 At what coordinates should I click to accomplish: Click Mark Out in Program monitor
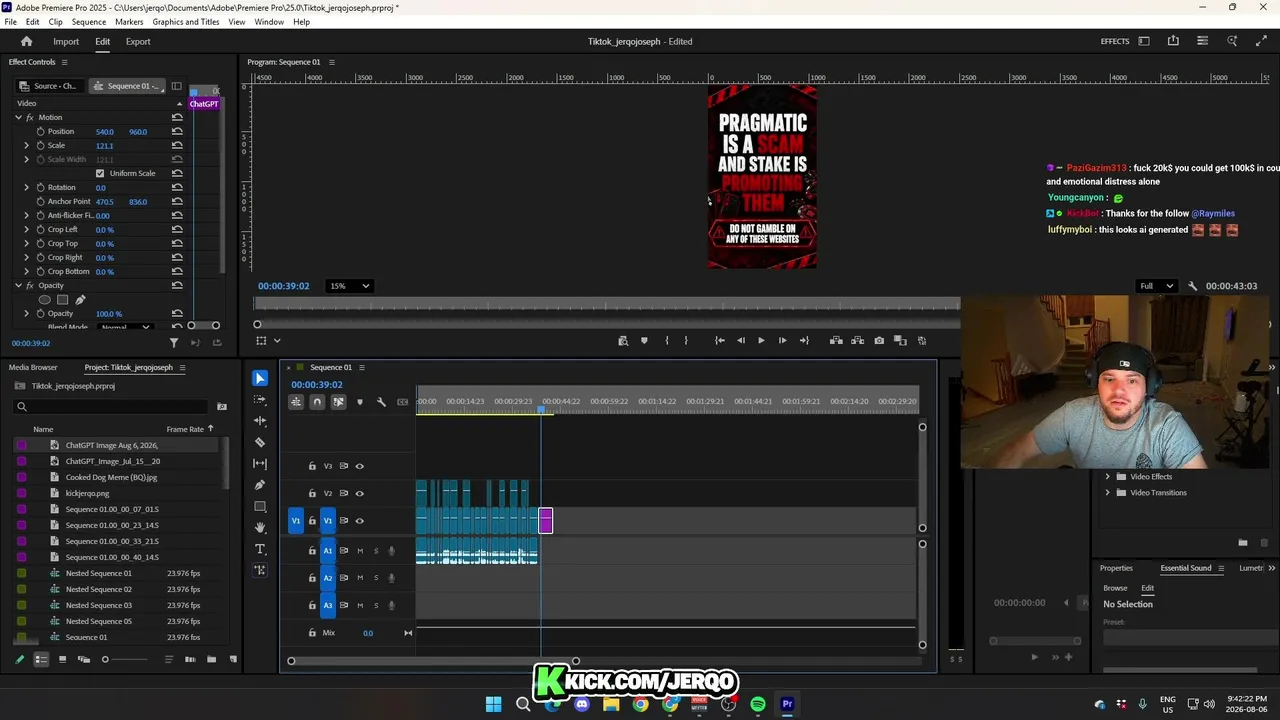point(686,341)
